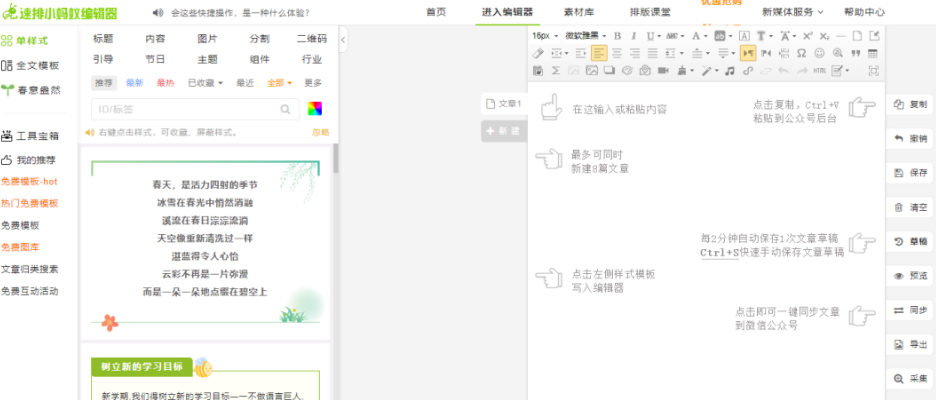Viewport: 936px width, 400px height.
Task: Open the rainbow color picker swatch
Action: point(315,109)
